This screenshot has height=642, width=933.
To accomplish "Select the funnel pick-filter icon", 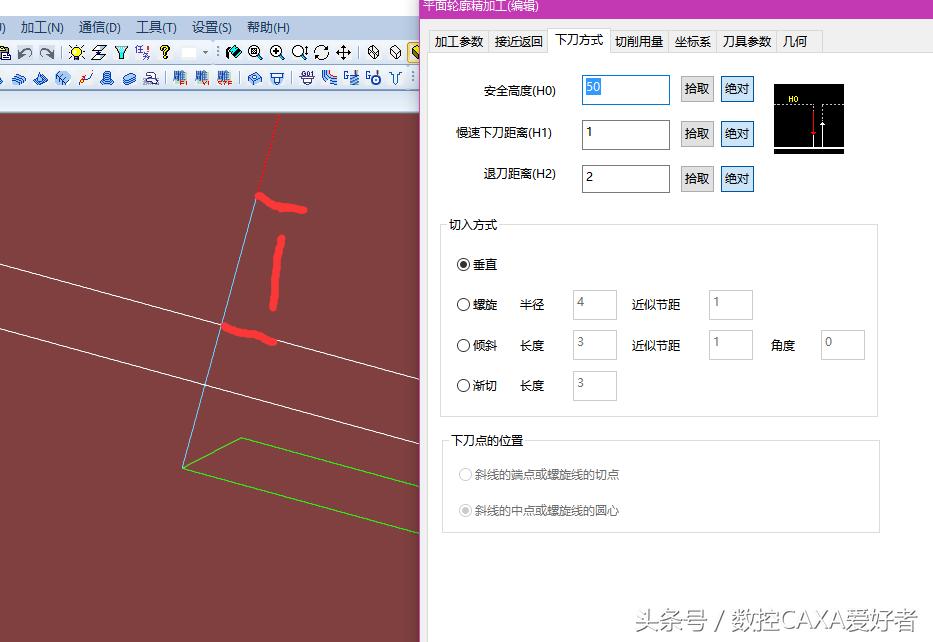I will tap(122, 52).
